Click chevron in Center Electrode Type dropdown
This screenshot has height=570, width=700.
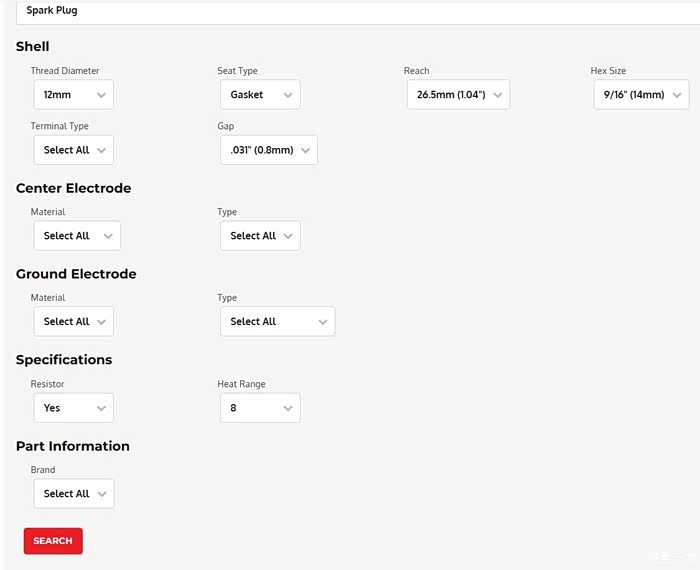[288, 236]
